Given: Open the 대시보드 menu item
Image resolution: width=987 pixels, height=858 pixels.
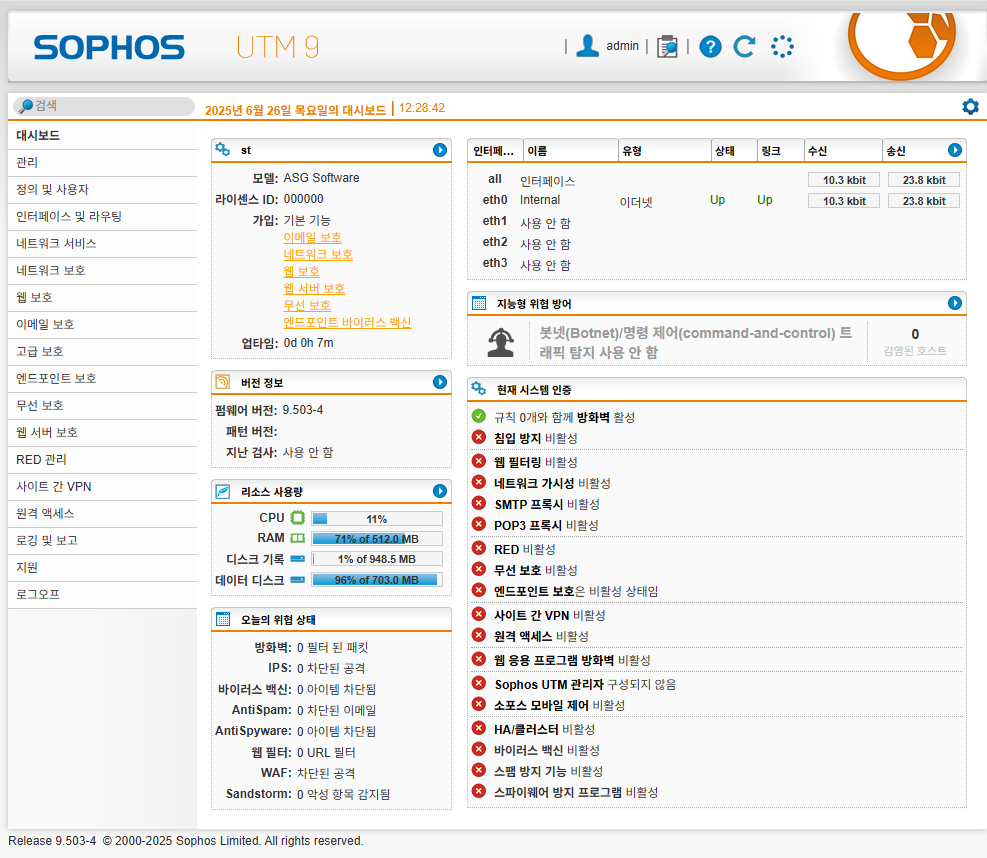Looking at the screenshot, I should point(103,135).
